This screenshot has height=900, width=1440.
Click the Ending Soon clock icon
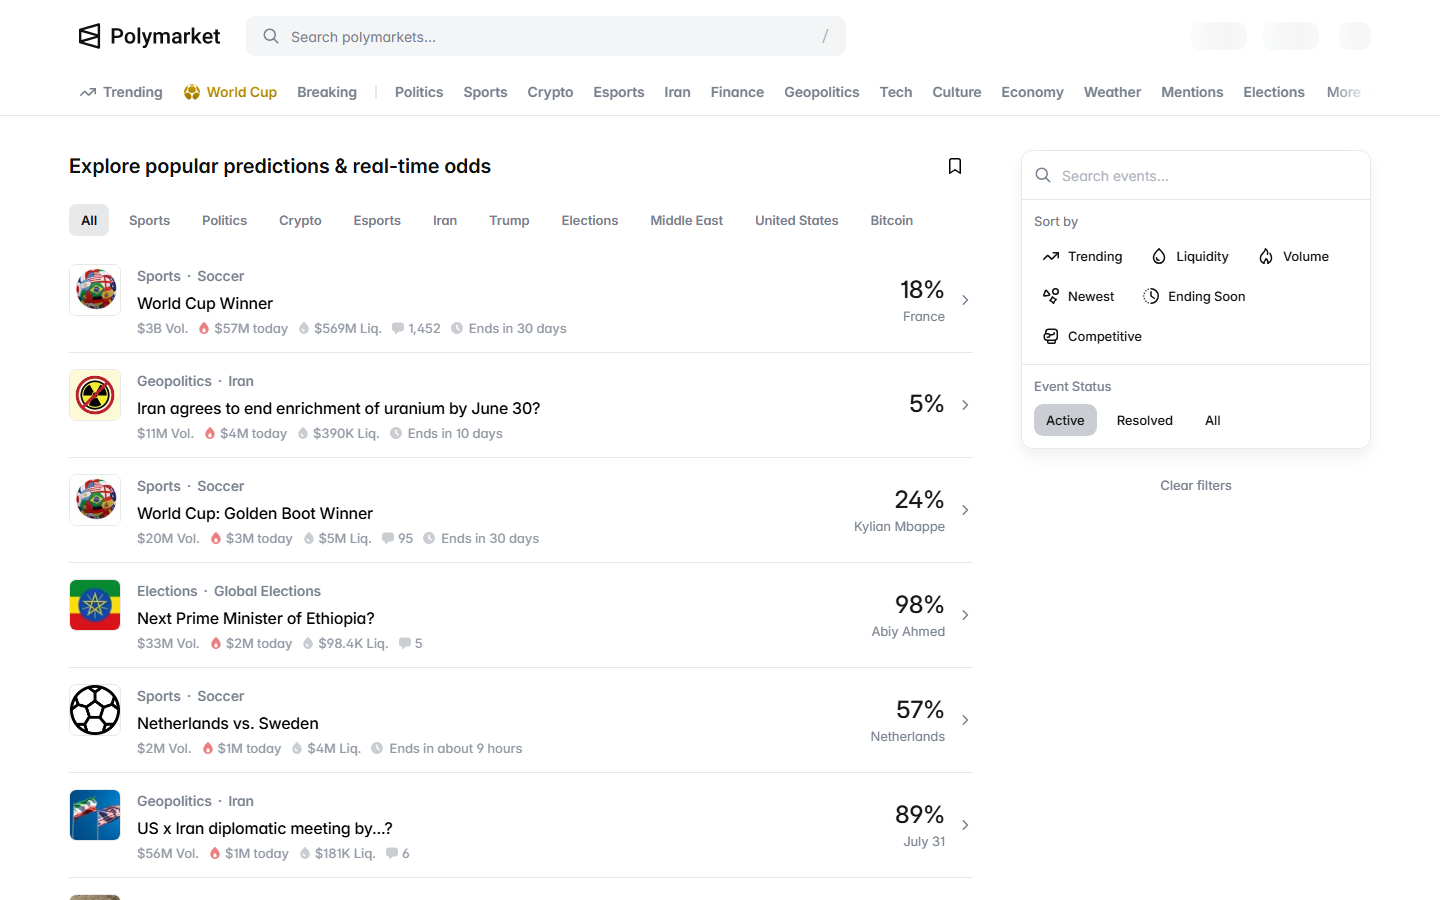click(x=1151, y=296)
